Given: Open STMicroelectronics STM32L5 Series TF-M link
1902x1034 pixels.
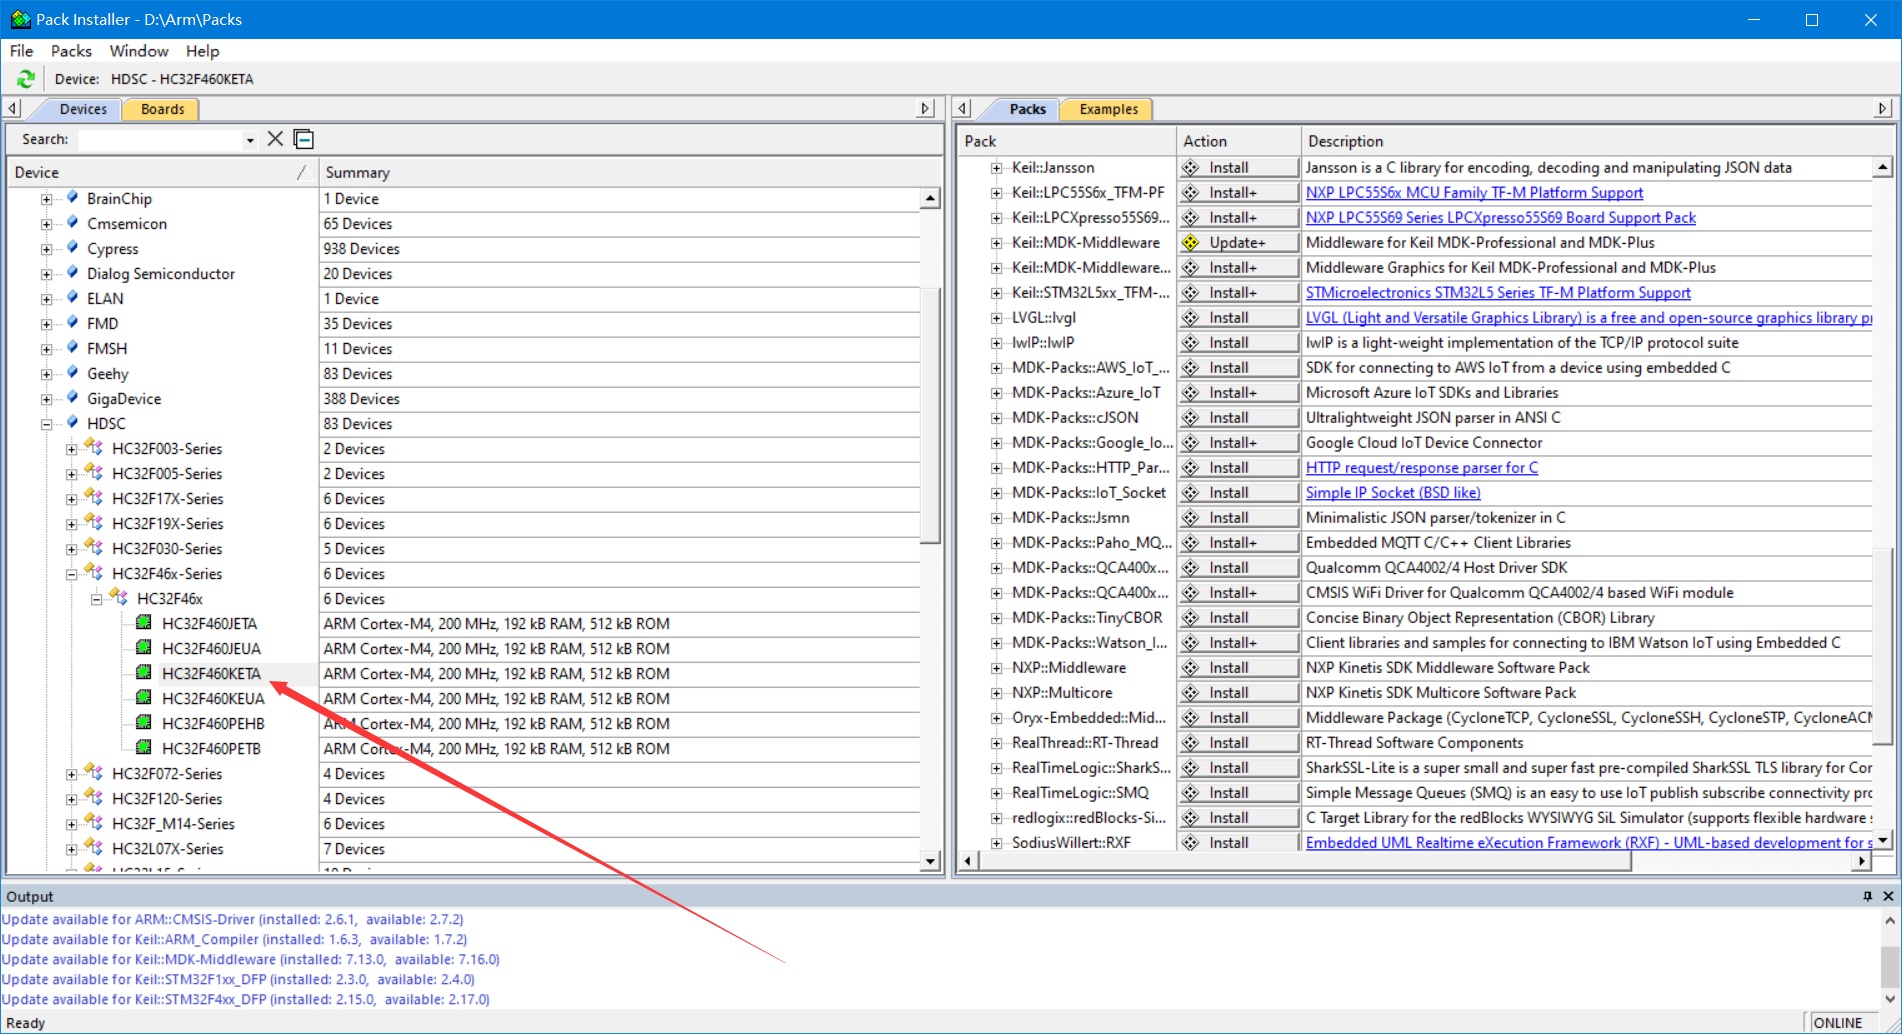Looking at the screenshot, I should pyautogui.click(x=1498, y=292).
